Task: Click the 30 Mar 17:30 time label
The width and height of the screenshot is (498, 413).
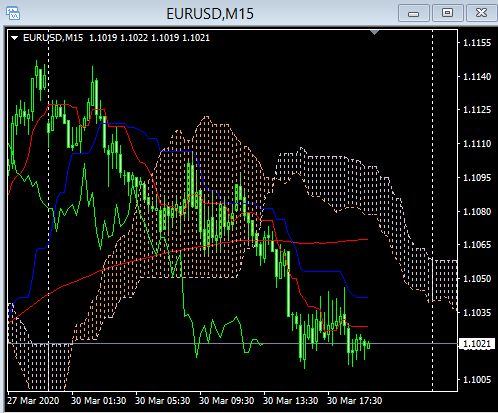Action: click(x=355, y=400)
